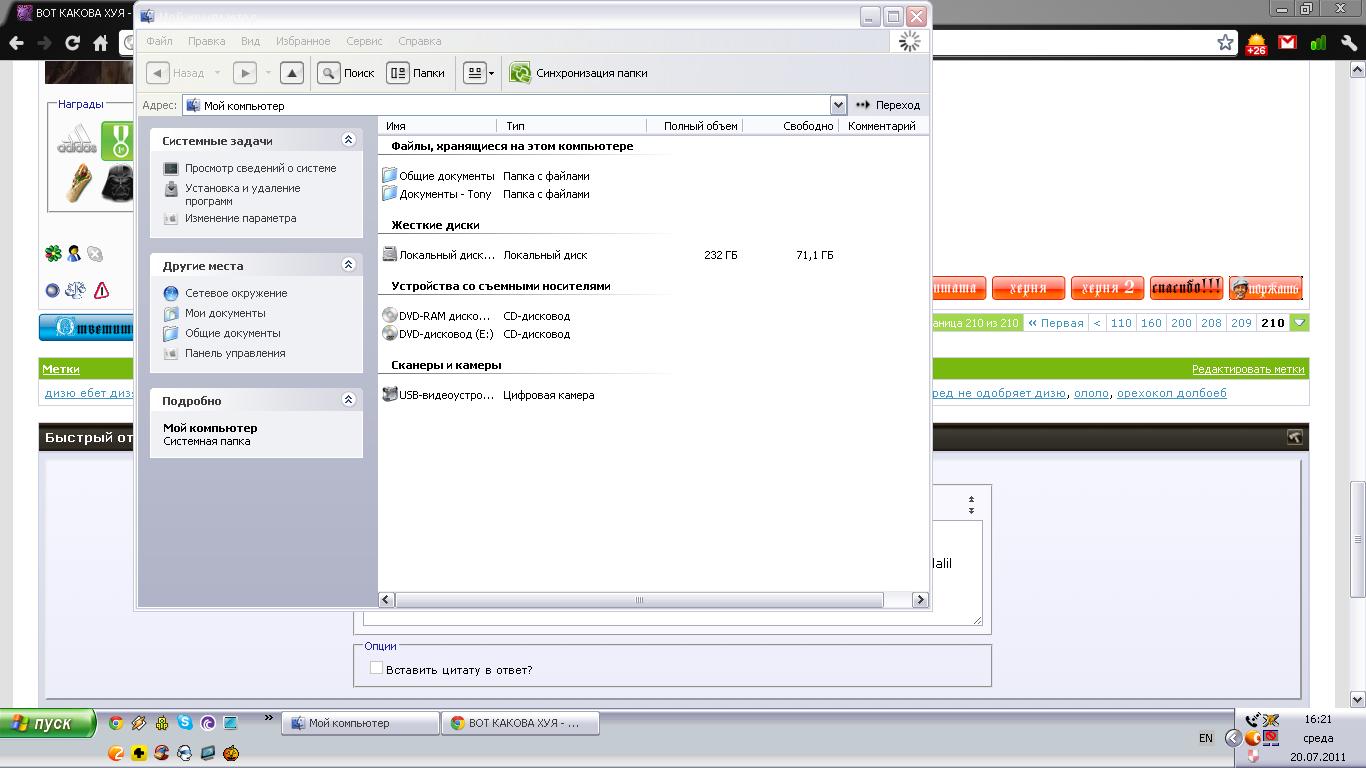Open the Сервис menu
The image size is (1366, 768).
coord(364,41)
